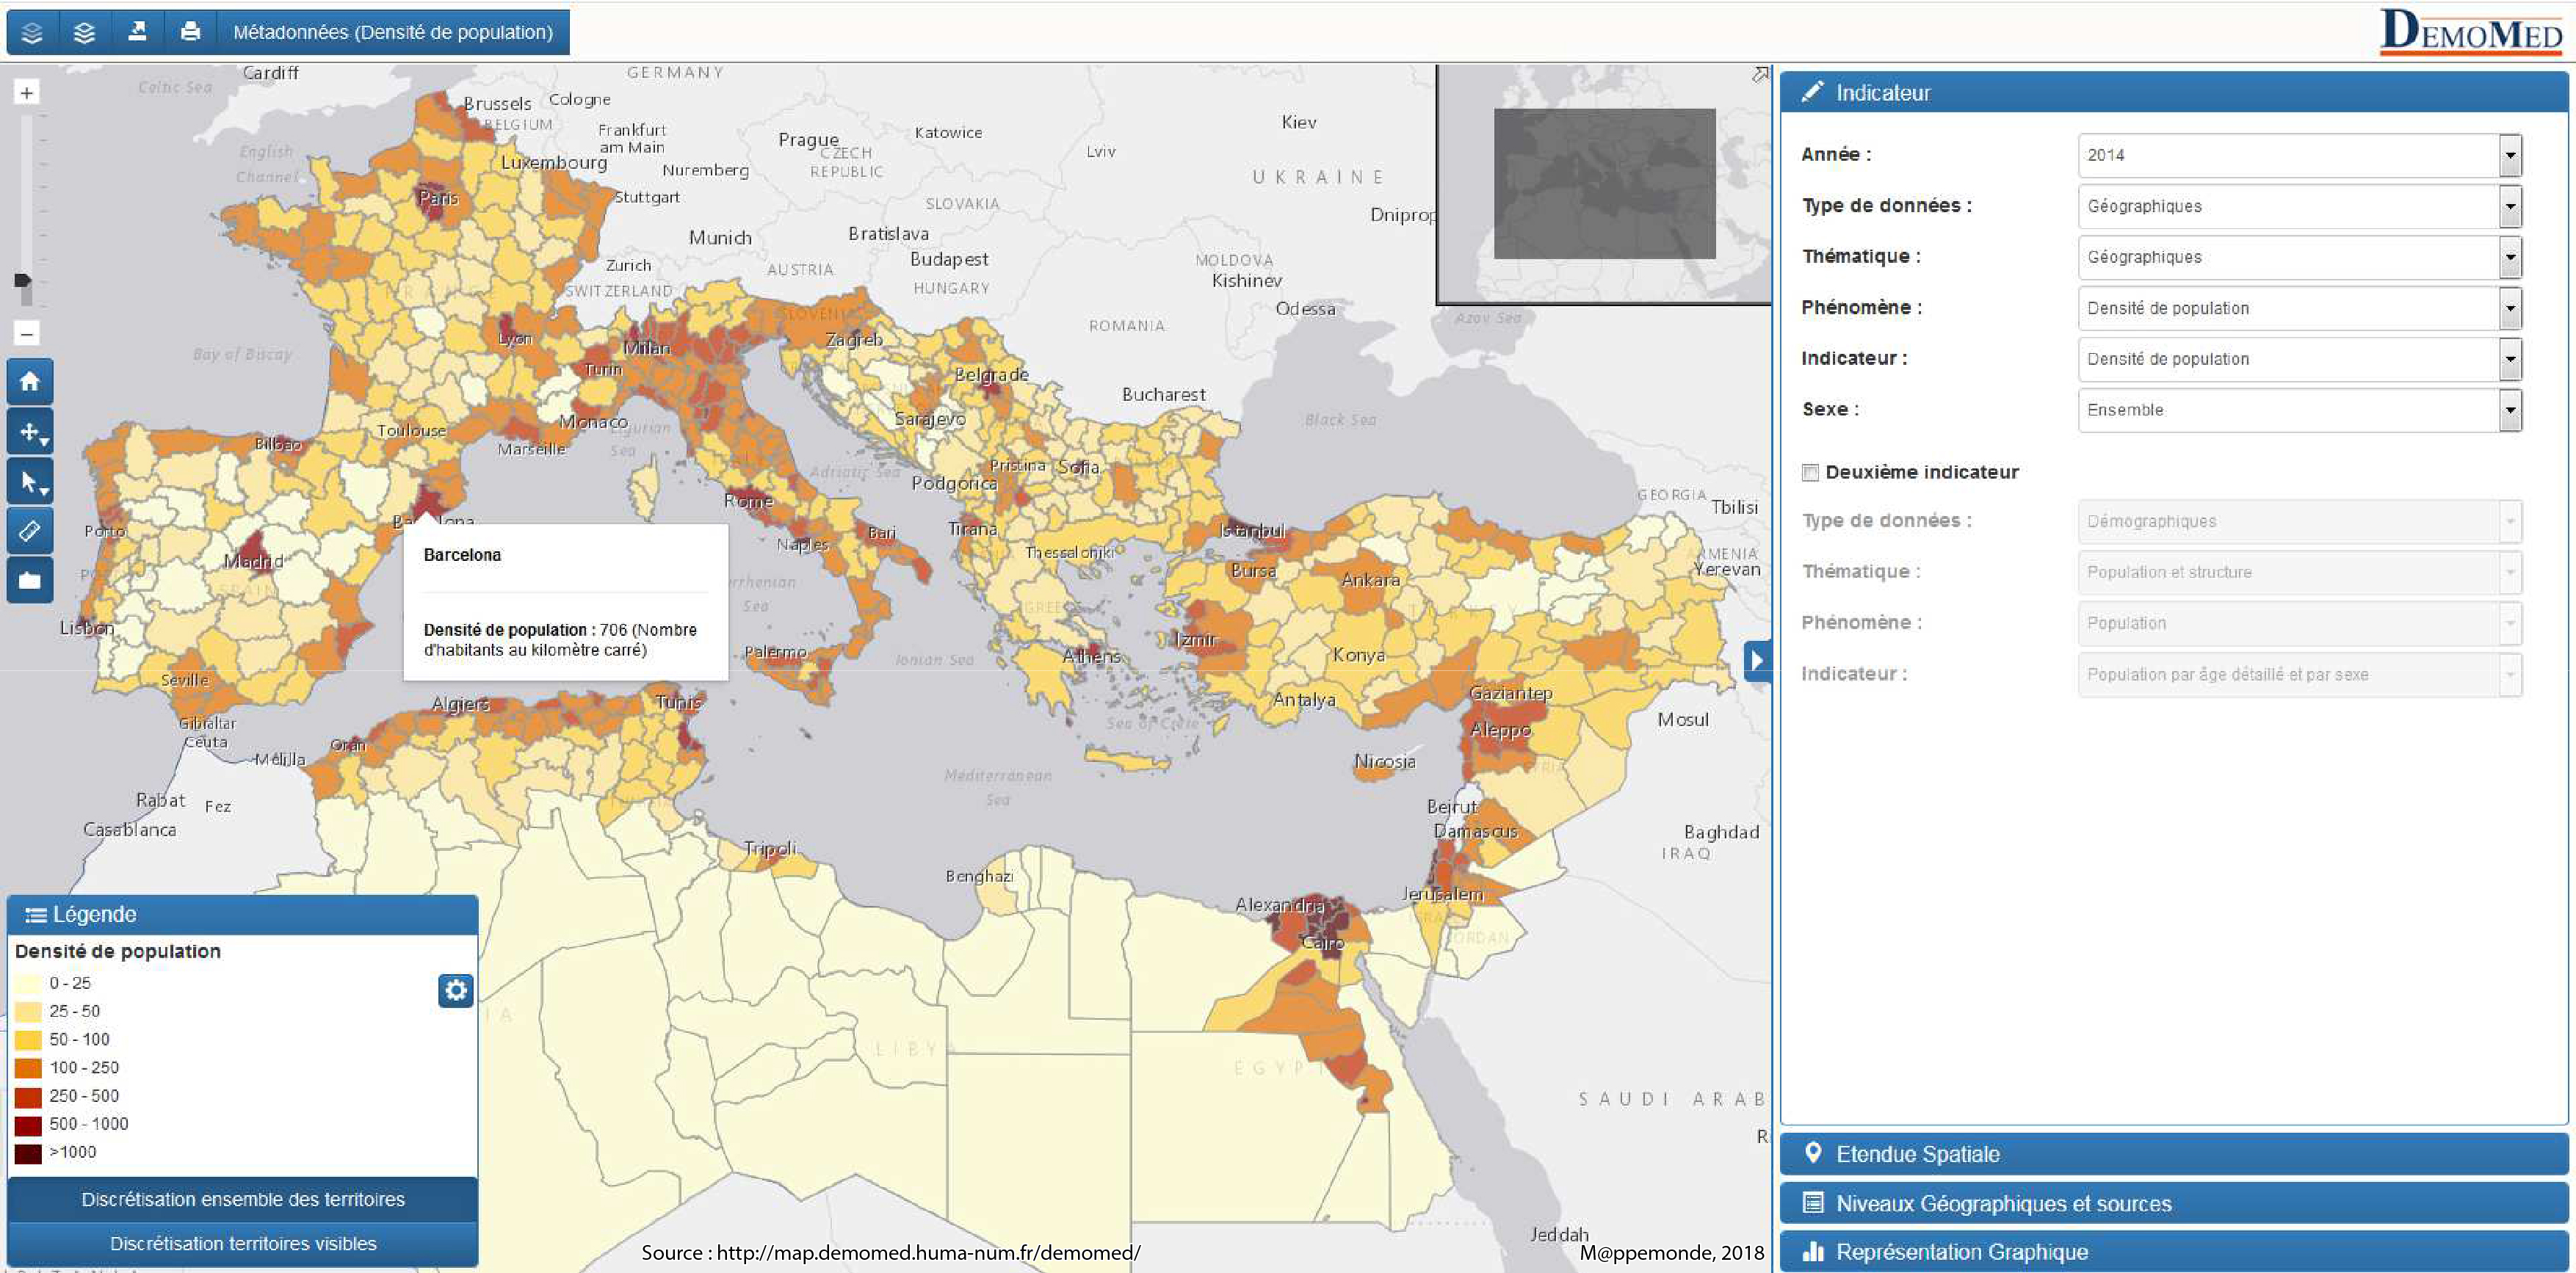Click the home extent button

(x=30, y=381)
